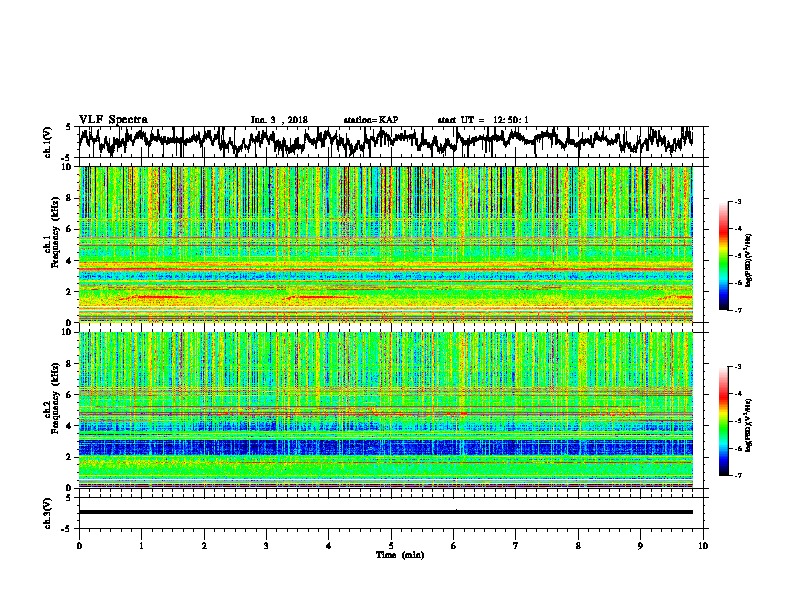
Task: Select the "start UT = 12:50: 1" text
Action: (x=483, y=120)
